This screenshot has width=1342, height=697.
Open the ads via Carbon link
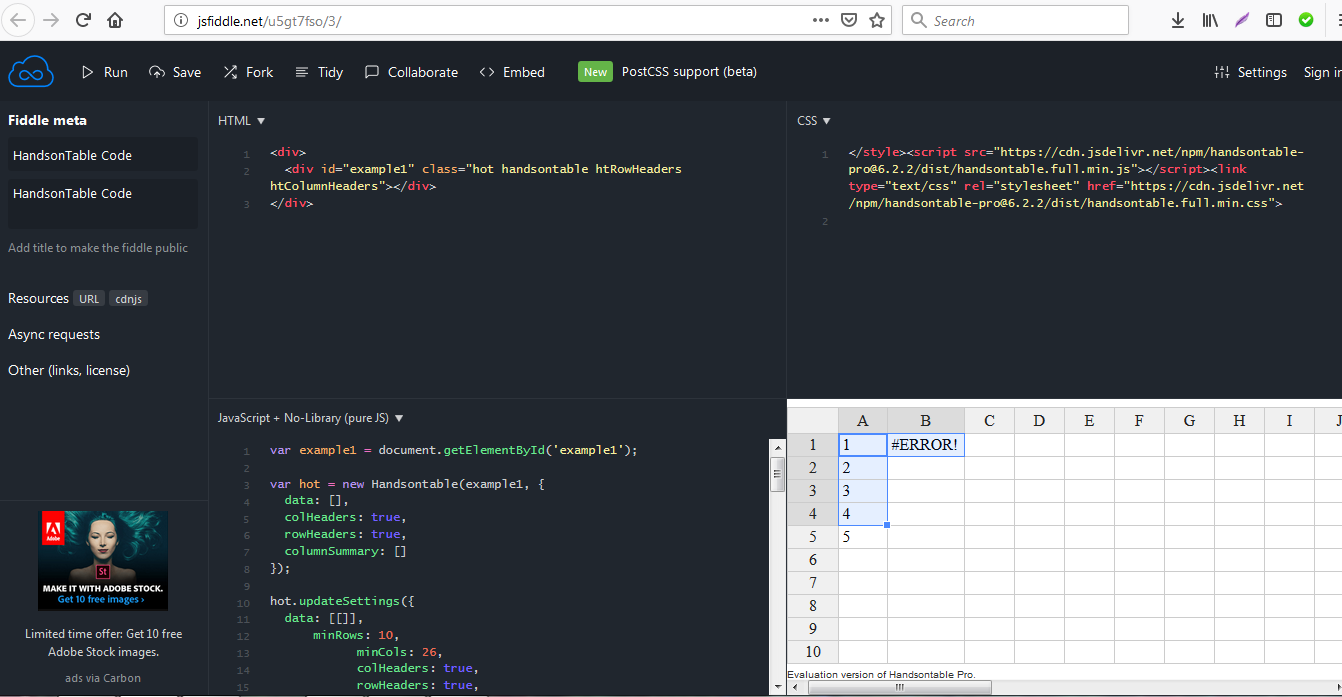(103, 678)
